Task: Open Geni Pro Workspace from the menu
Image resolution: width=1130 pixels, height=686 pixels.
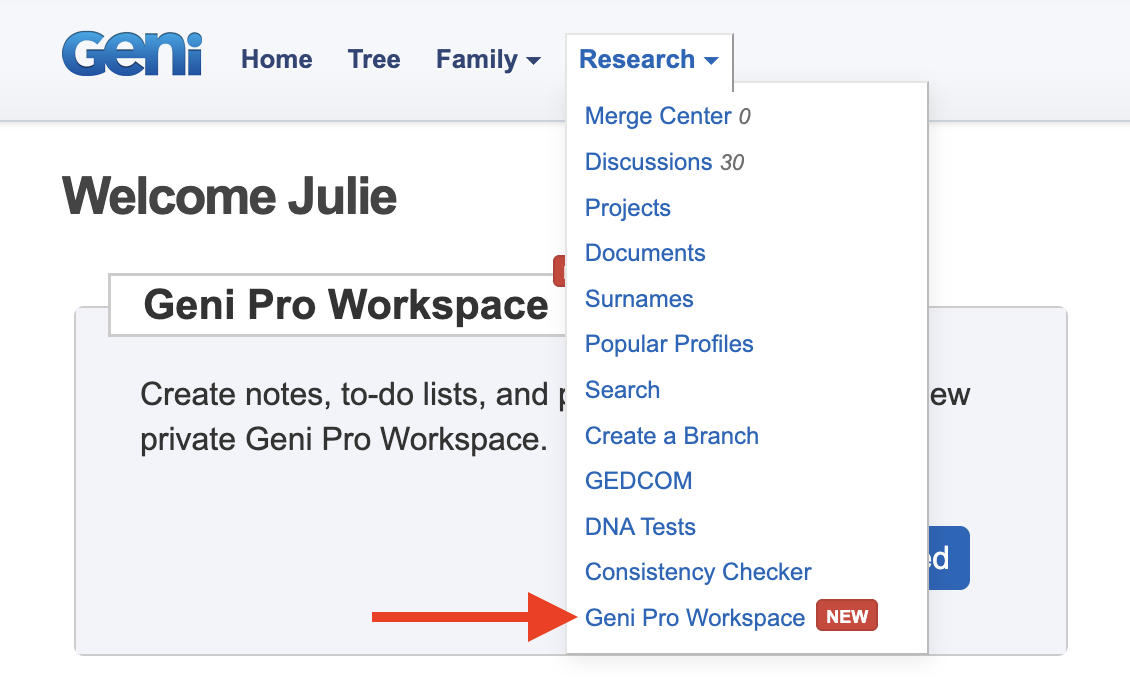Action: click(694, 618)
